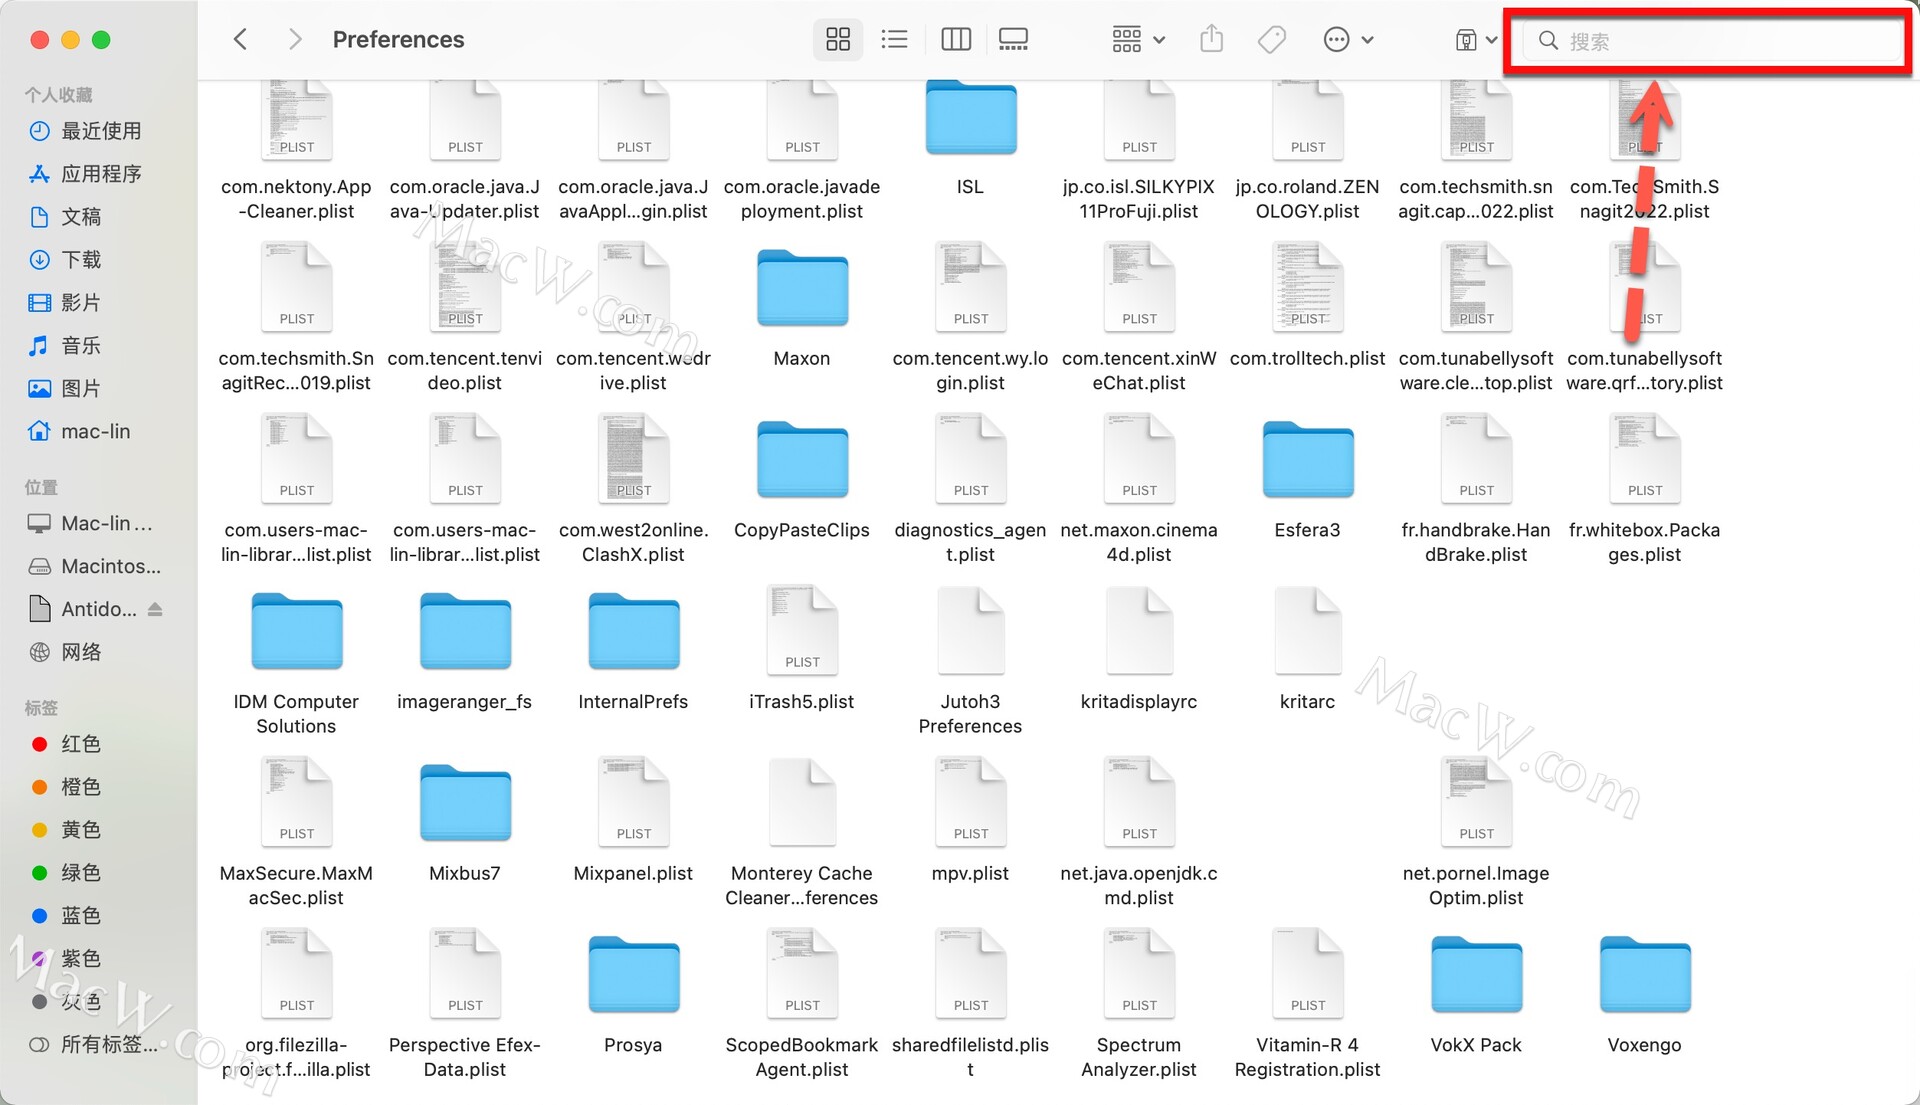Switch to list view
Viewport: 1920px width, 1105px height.
point(894,39)
